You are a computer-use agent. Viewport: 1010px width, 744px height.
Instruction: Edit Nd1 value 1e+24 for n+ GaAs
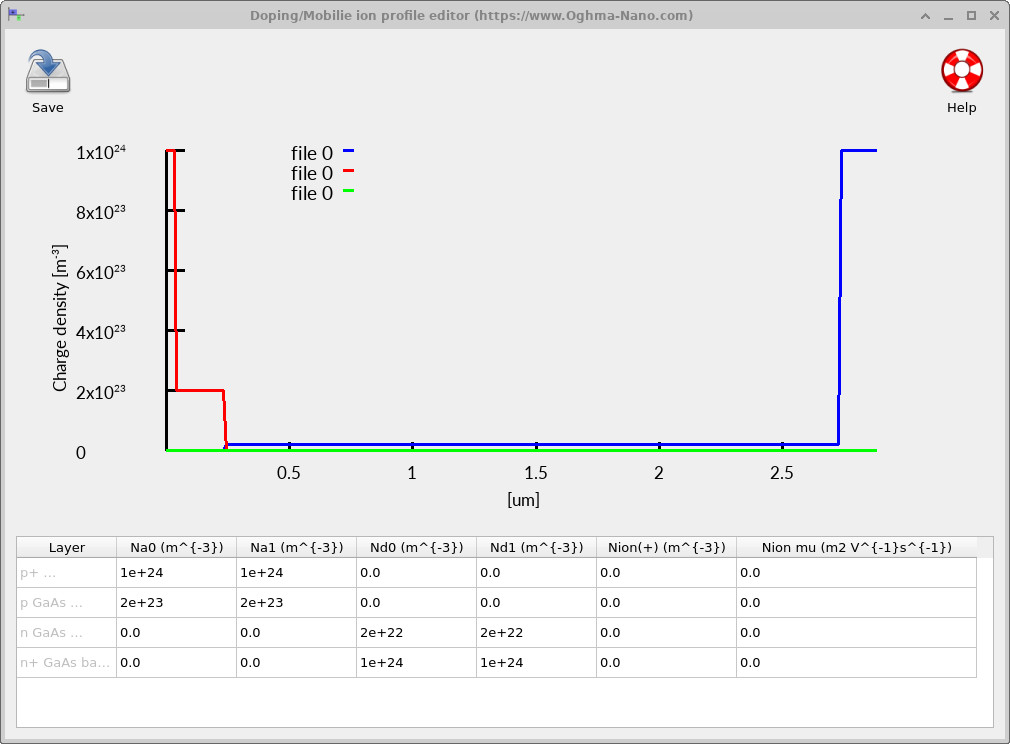click(x=536, y=663)
